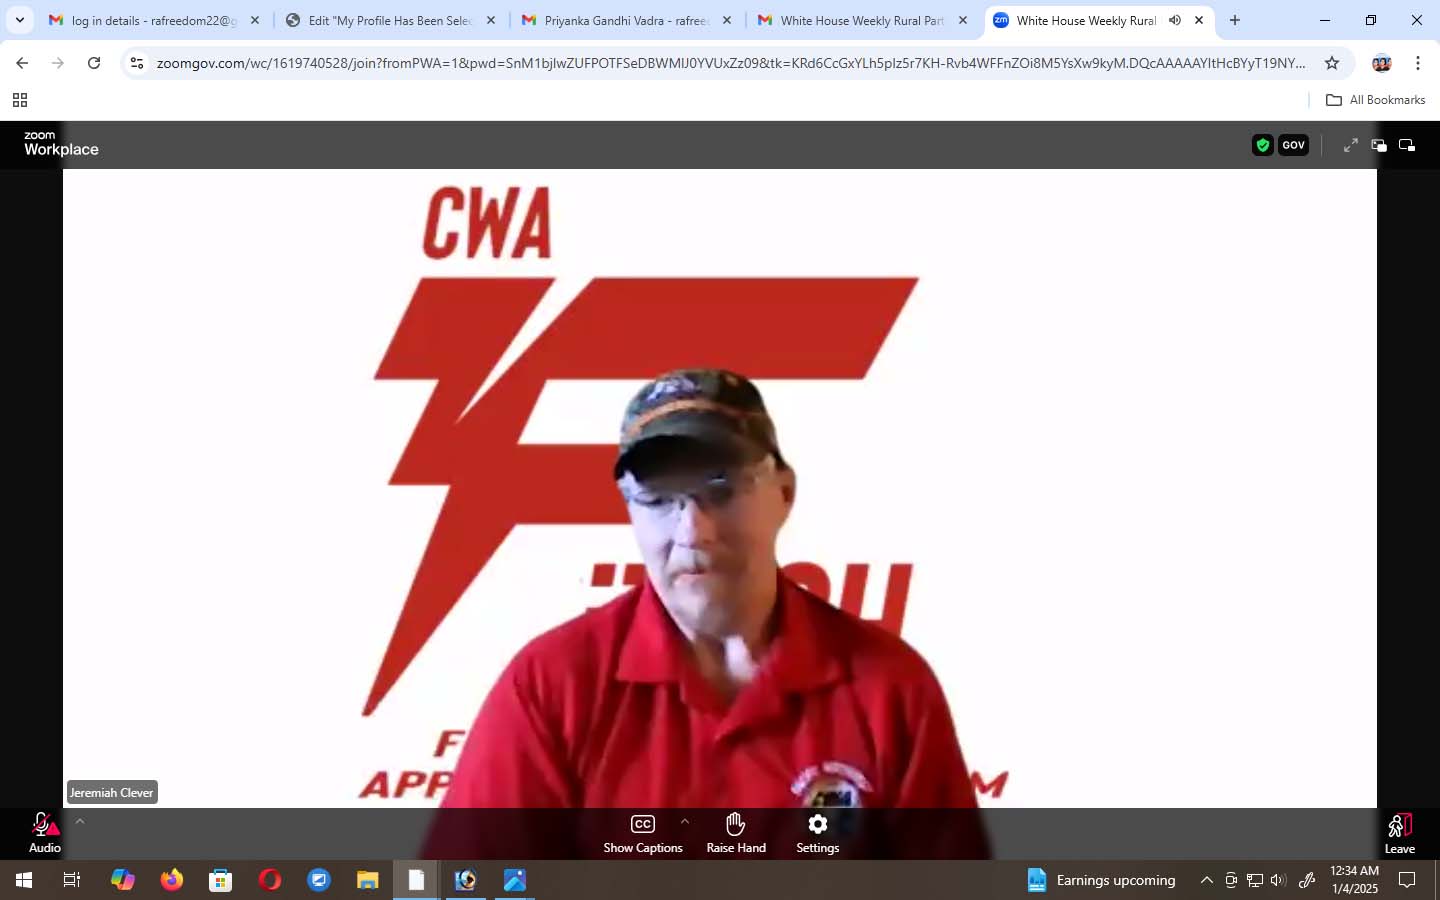
Task: Close the Priyanka Gandhi Vadra tab
Action: (x=727, y=20)
